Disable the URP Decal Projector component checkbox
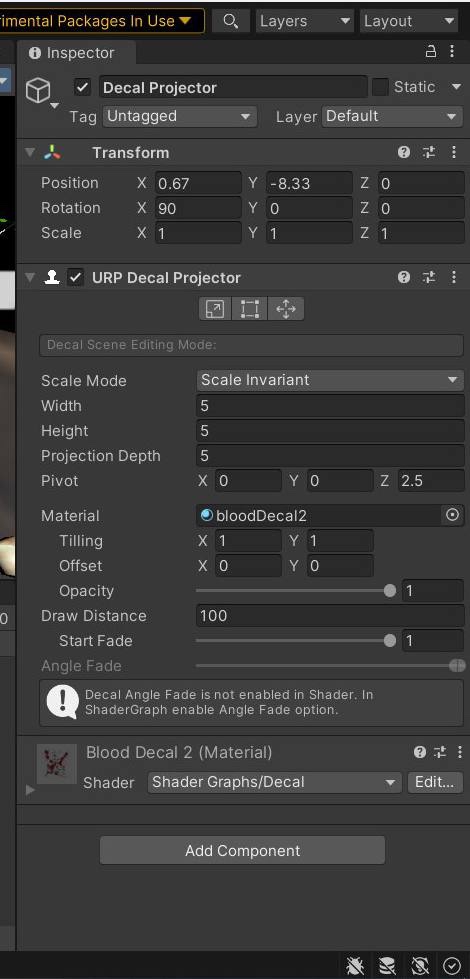470x979 pixels. click(76, 277)
